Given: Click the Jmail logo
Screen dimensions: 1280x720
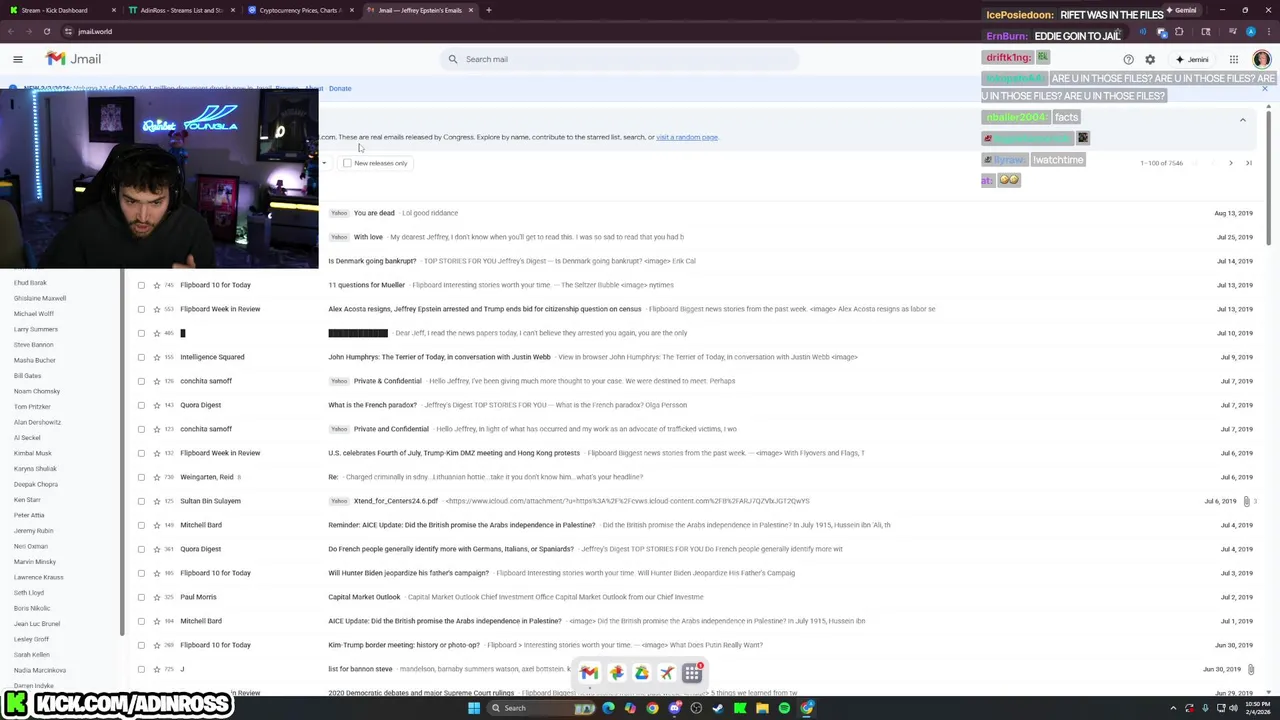Looking at the screenshot, I should pos(73,59).
